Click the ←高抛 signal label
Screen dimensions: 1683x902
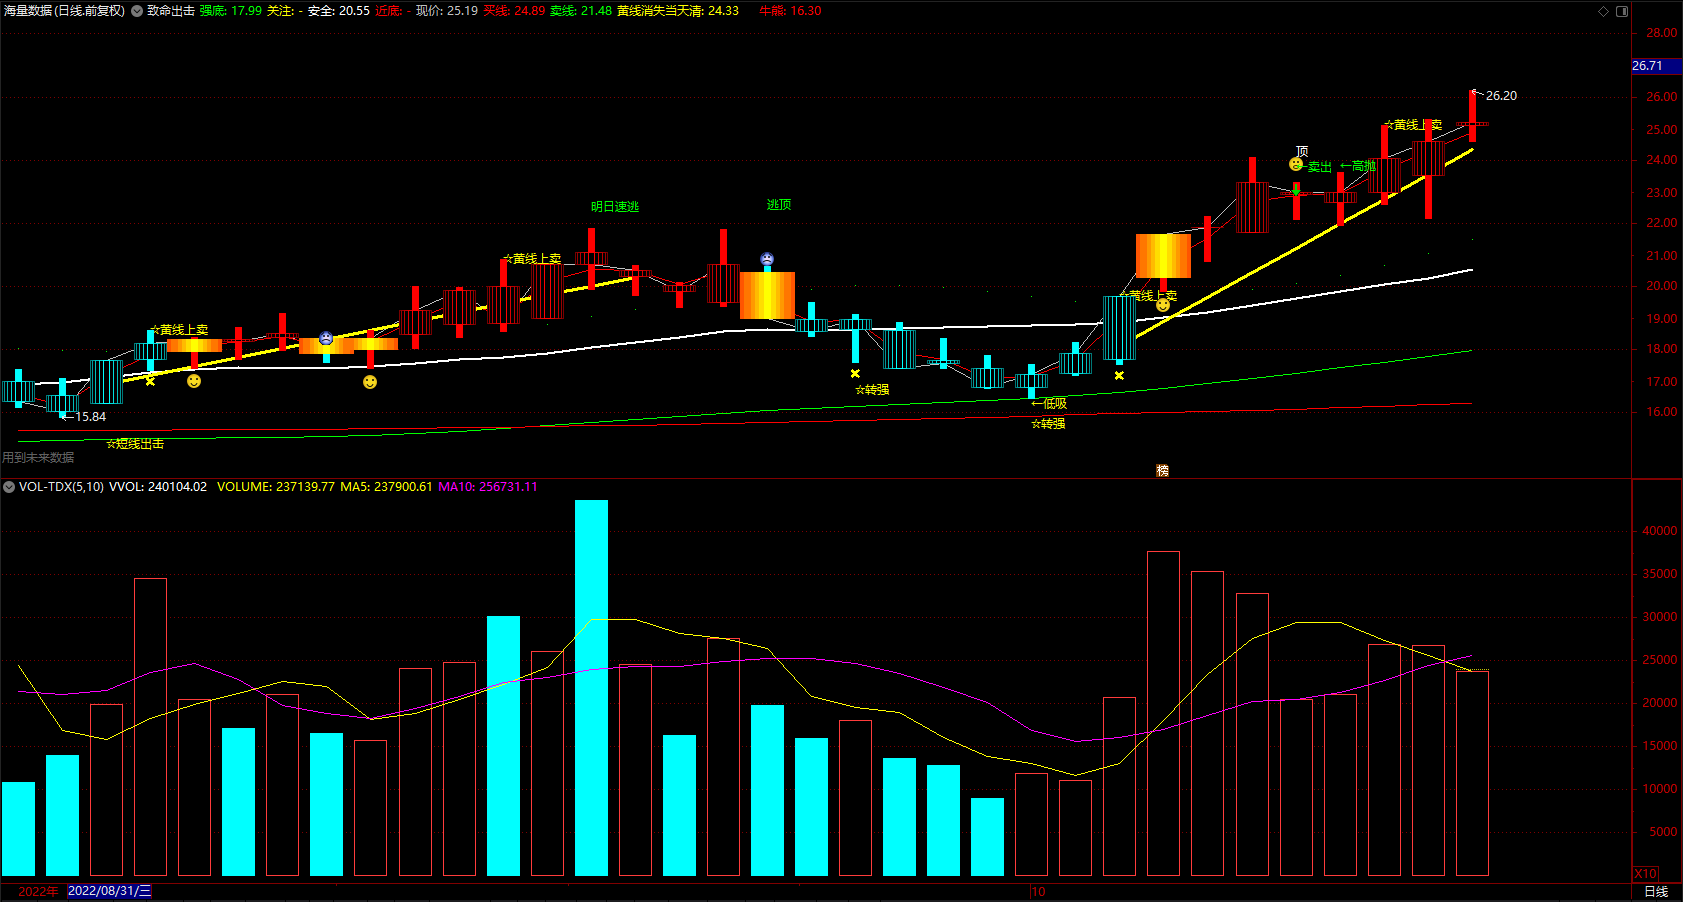1358,167
